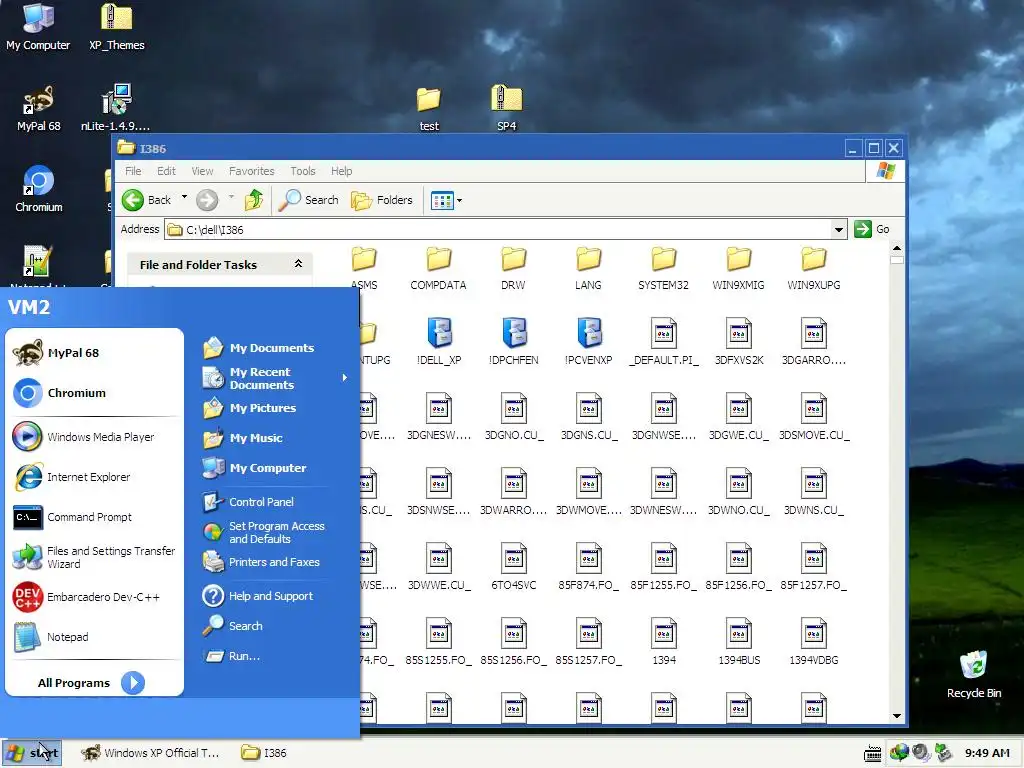Open My Documents in Start menu
The width and height of the screenshot is (1024, 768).
259,348
